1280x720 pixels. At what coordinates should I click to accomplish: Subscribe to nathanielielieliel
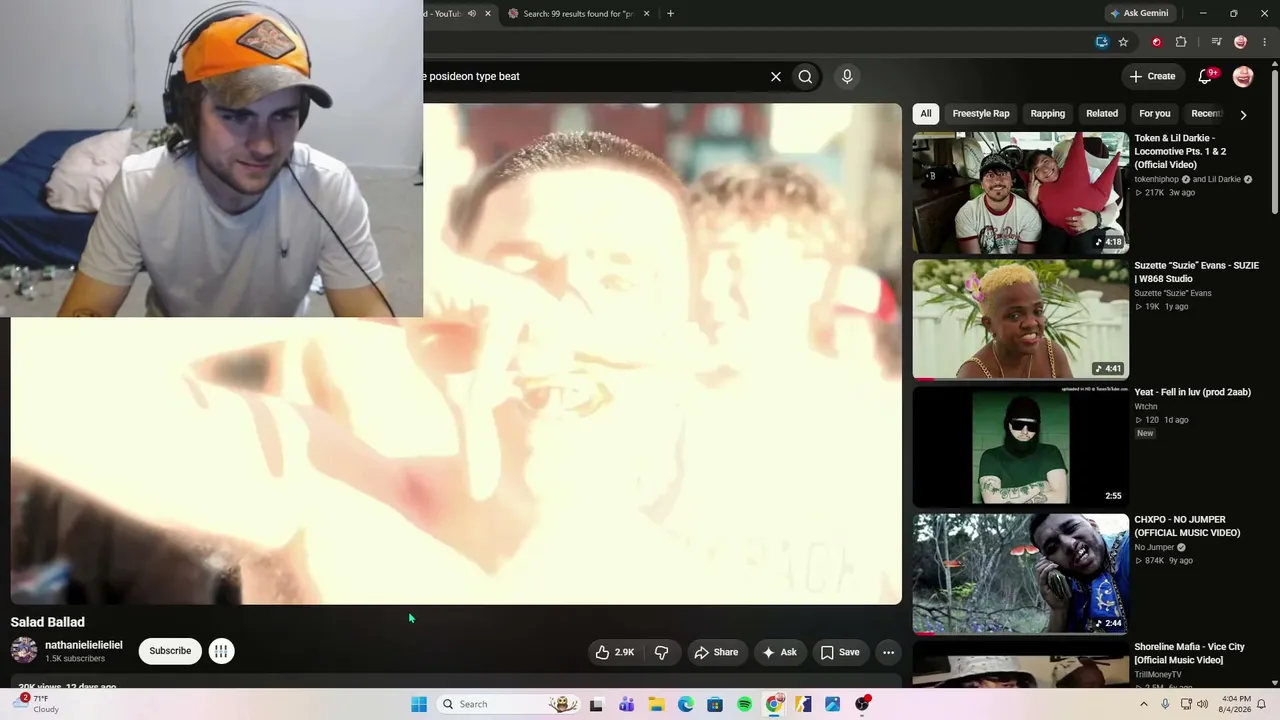point(170,651)
